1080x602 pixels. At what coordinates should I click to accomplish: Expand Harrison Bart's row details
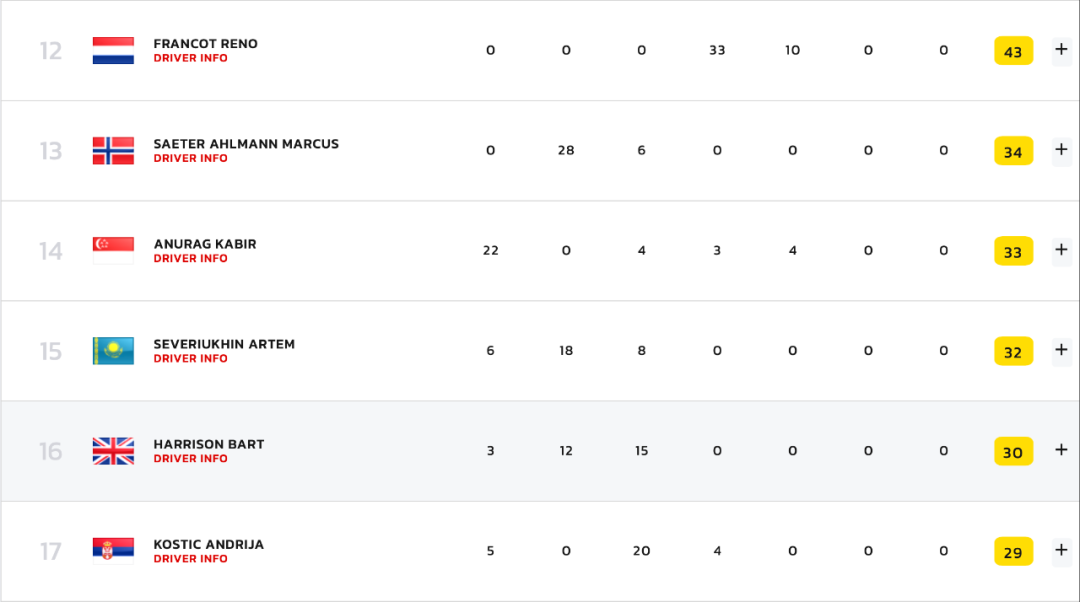coord(1061,450)
